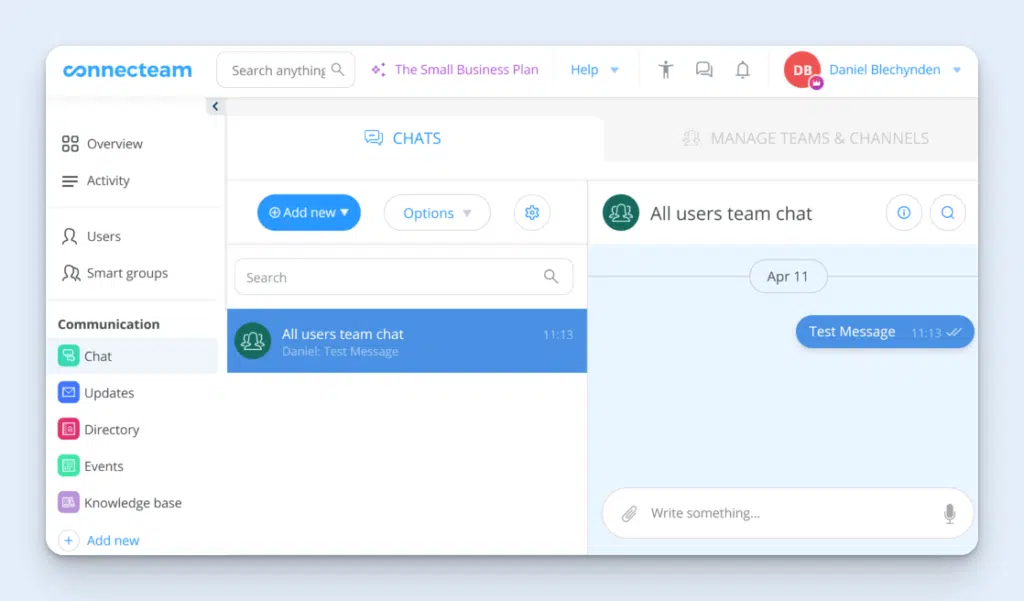
Task: Record a voice message with the microphone
Action: 949,514
